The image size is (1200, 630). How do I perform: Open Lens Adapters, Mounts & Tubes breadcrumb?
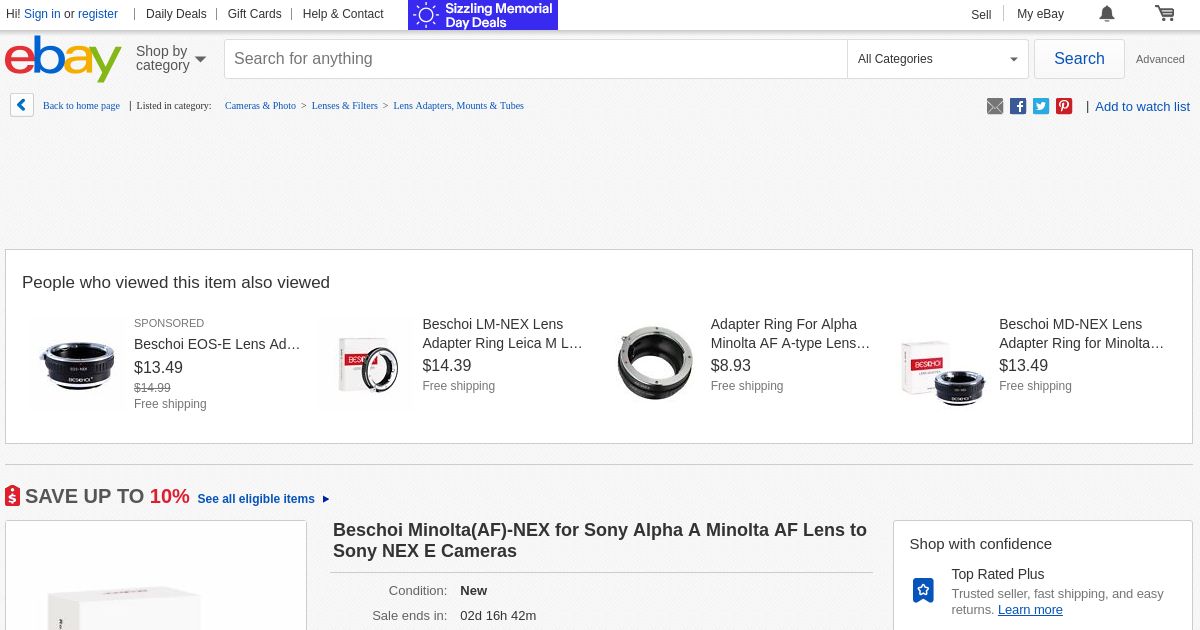click(x=458, y=106)
